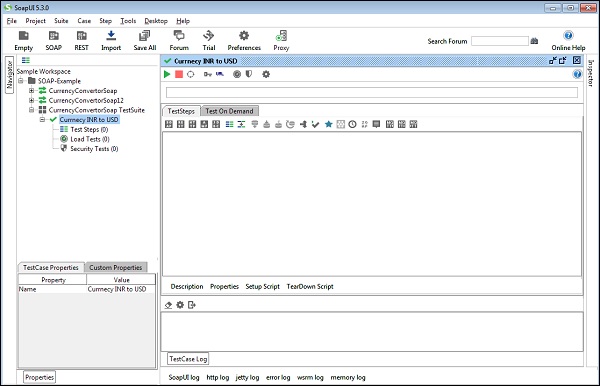The height and width of the screenshot is (386, 600).
Task: Open the Setup Script tab
Action: click(262, 286)
